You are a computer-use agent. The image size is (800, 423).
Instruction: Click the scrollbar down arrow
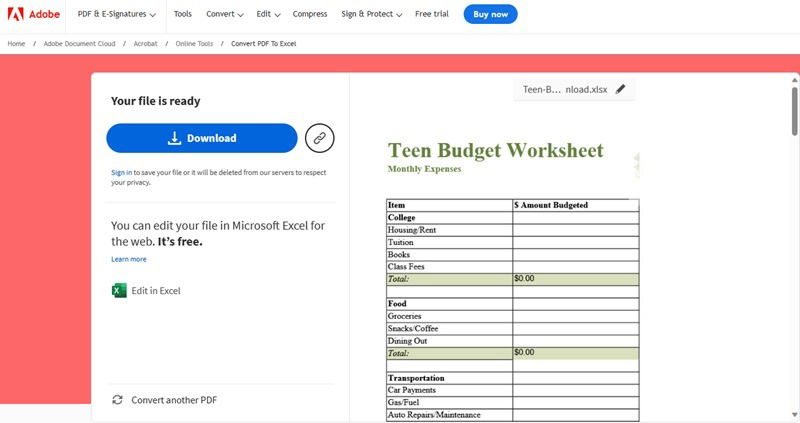pos(794,415)
